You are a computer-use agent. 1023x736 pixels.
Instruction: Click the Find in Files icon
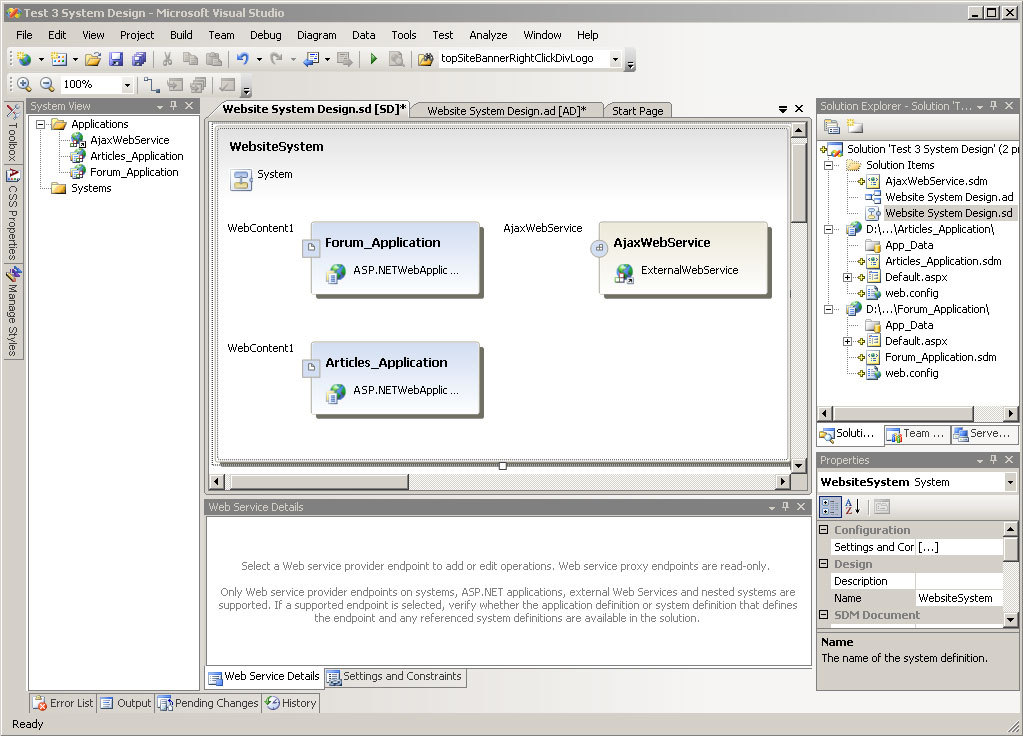pos(425,59)
